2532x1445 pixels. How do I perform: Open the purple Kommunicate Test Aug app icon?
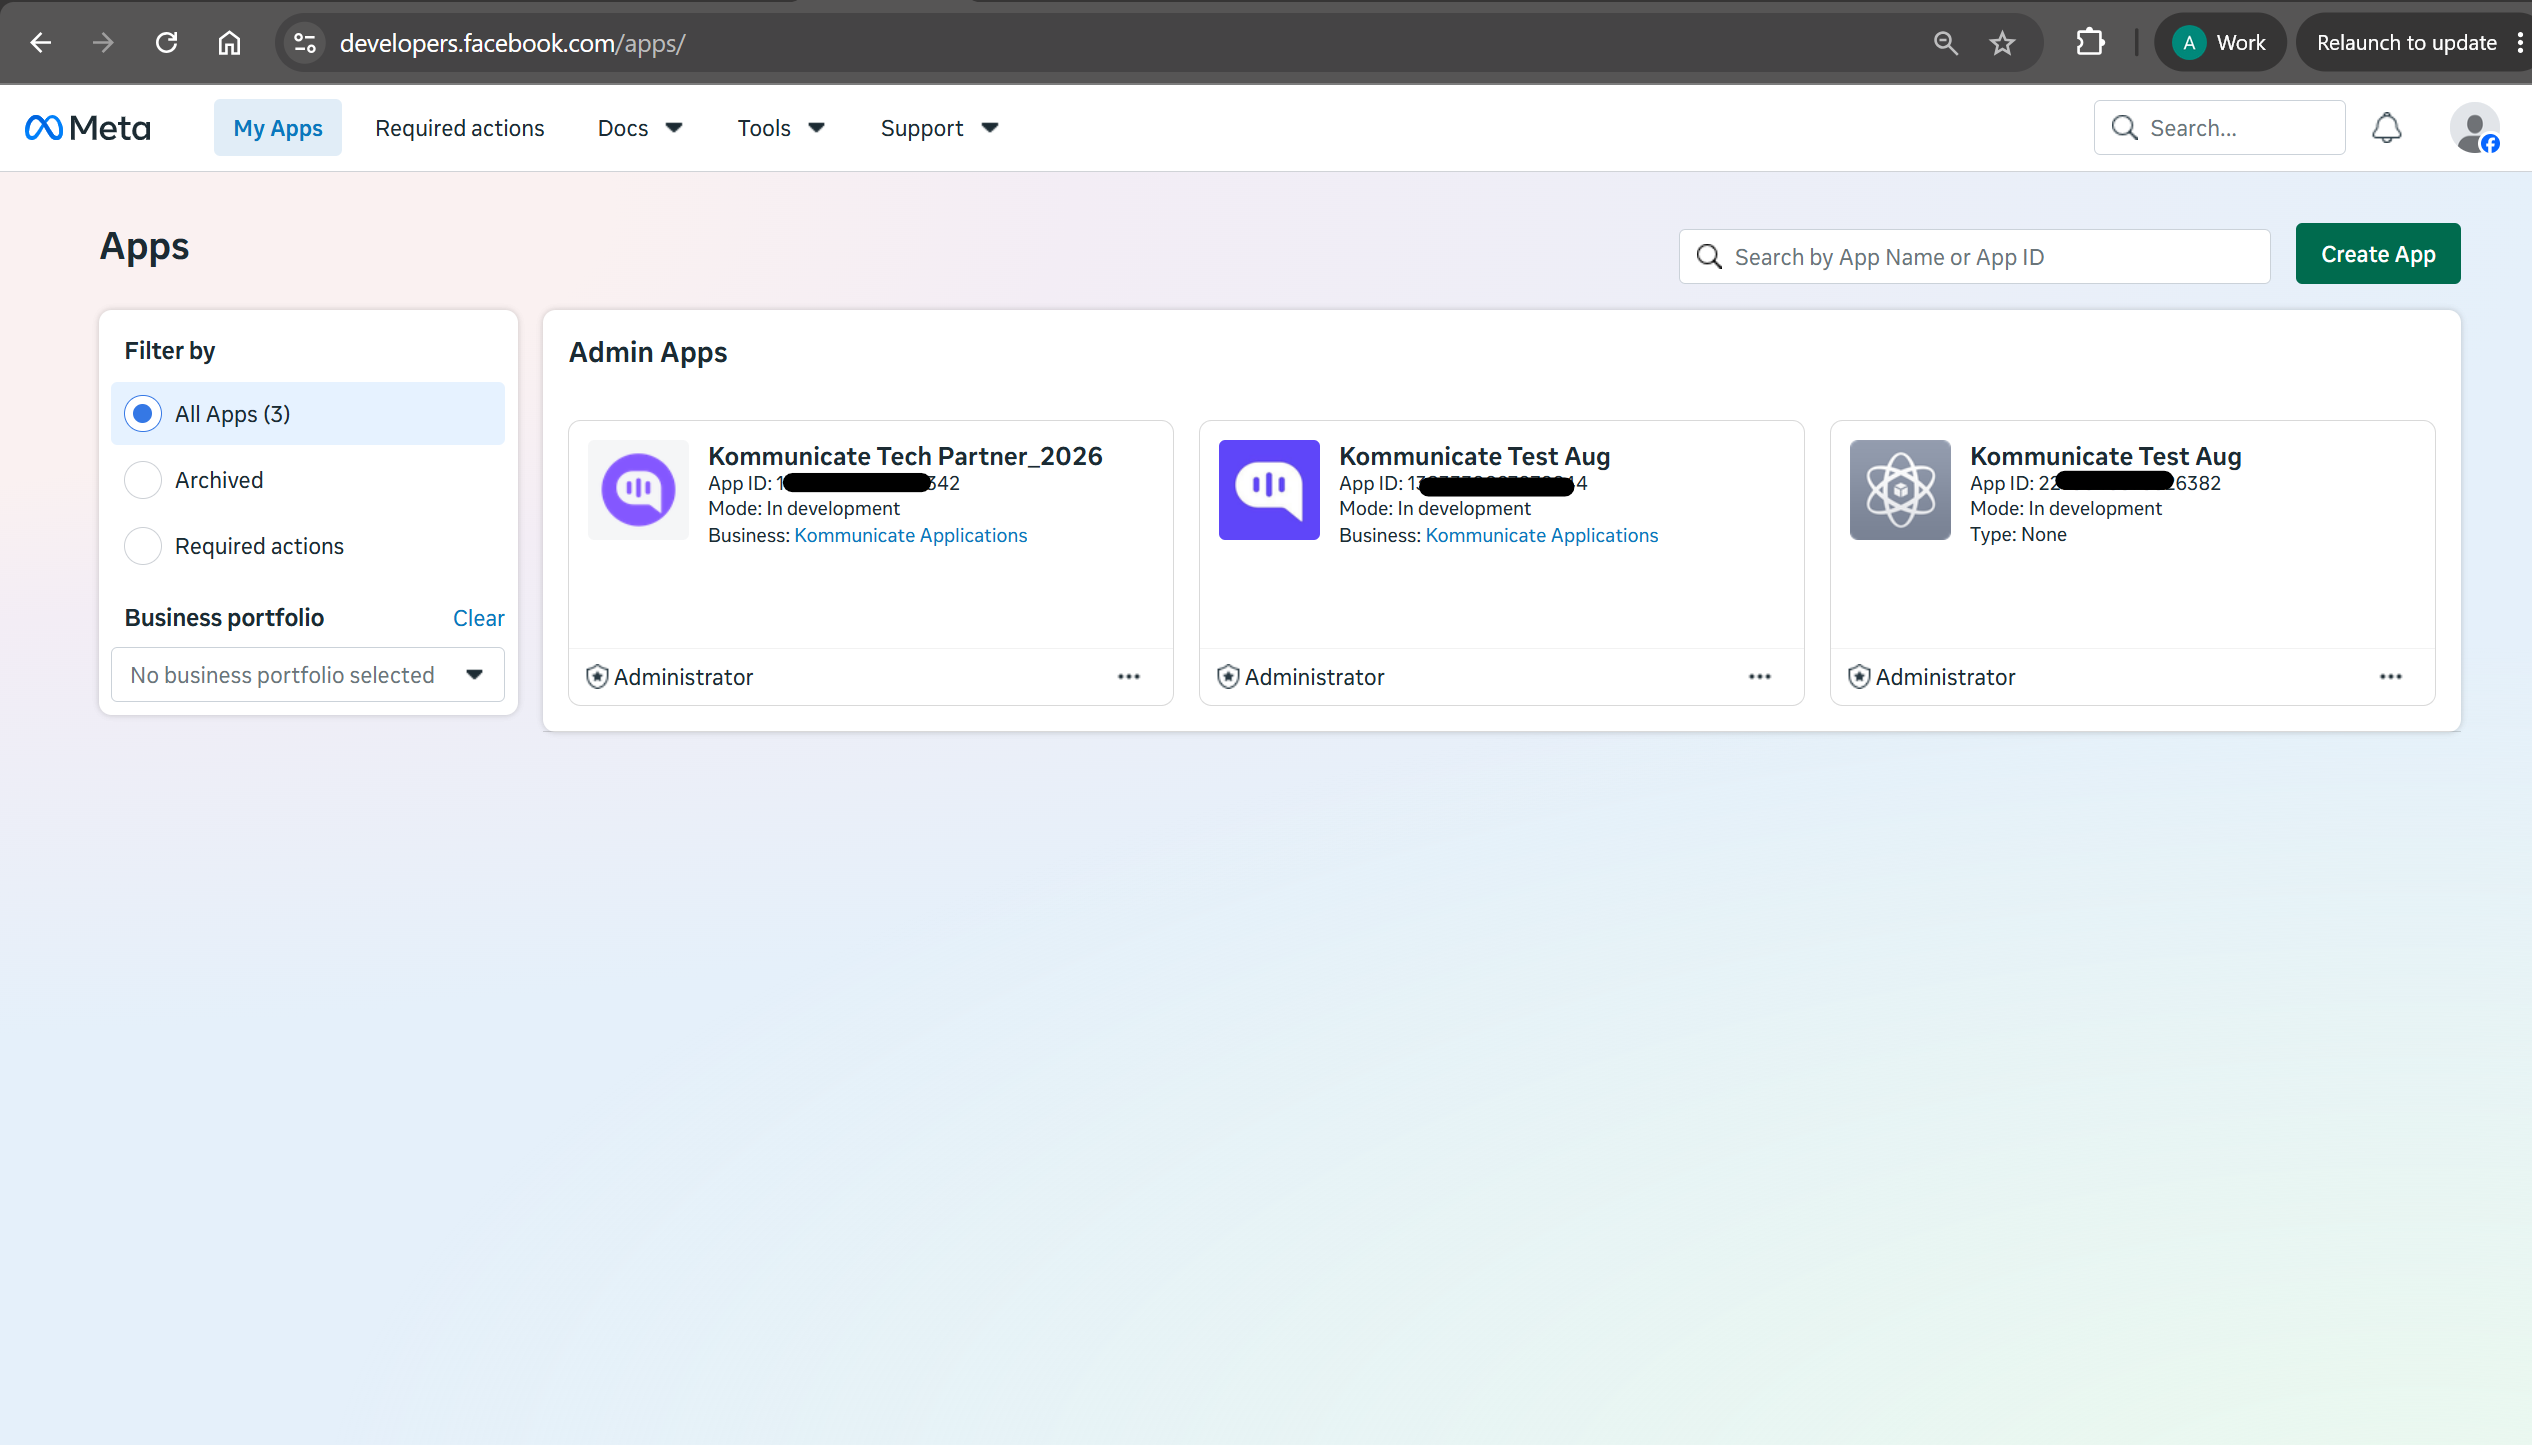point(1269,490)
